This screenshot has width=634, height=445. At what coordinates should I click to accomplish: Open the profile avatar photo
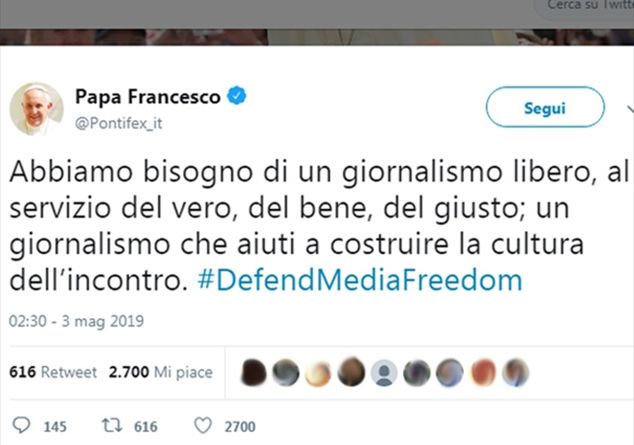click(x=36, y=109)
